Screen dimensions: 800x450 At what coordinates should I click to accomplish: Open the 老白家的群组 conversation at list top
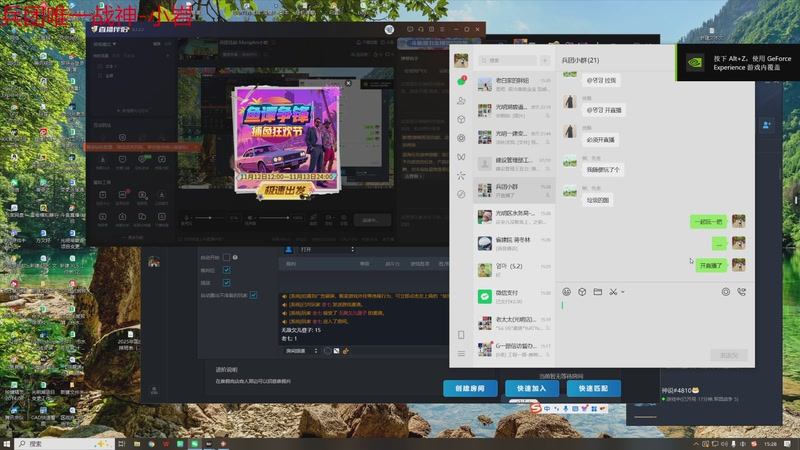[x=514, y=84]
